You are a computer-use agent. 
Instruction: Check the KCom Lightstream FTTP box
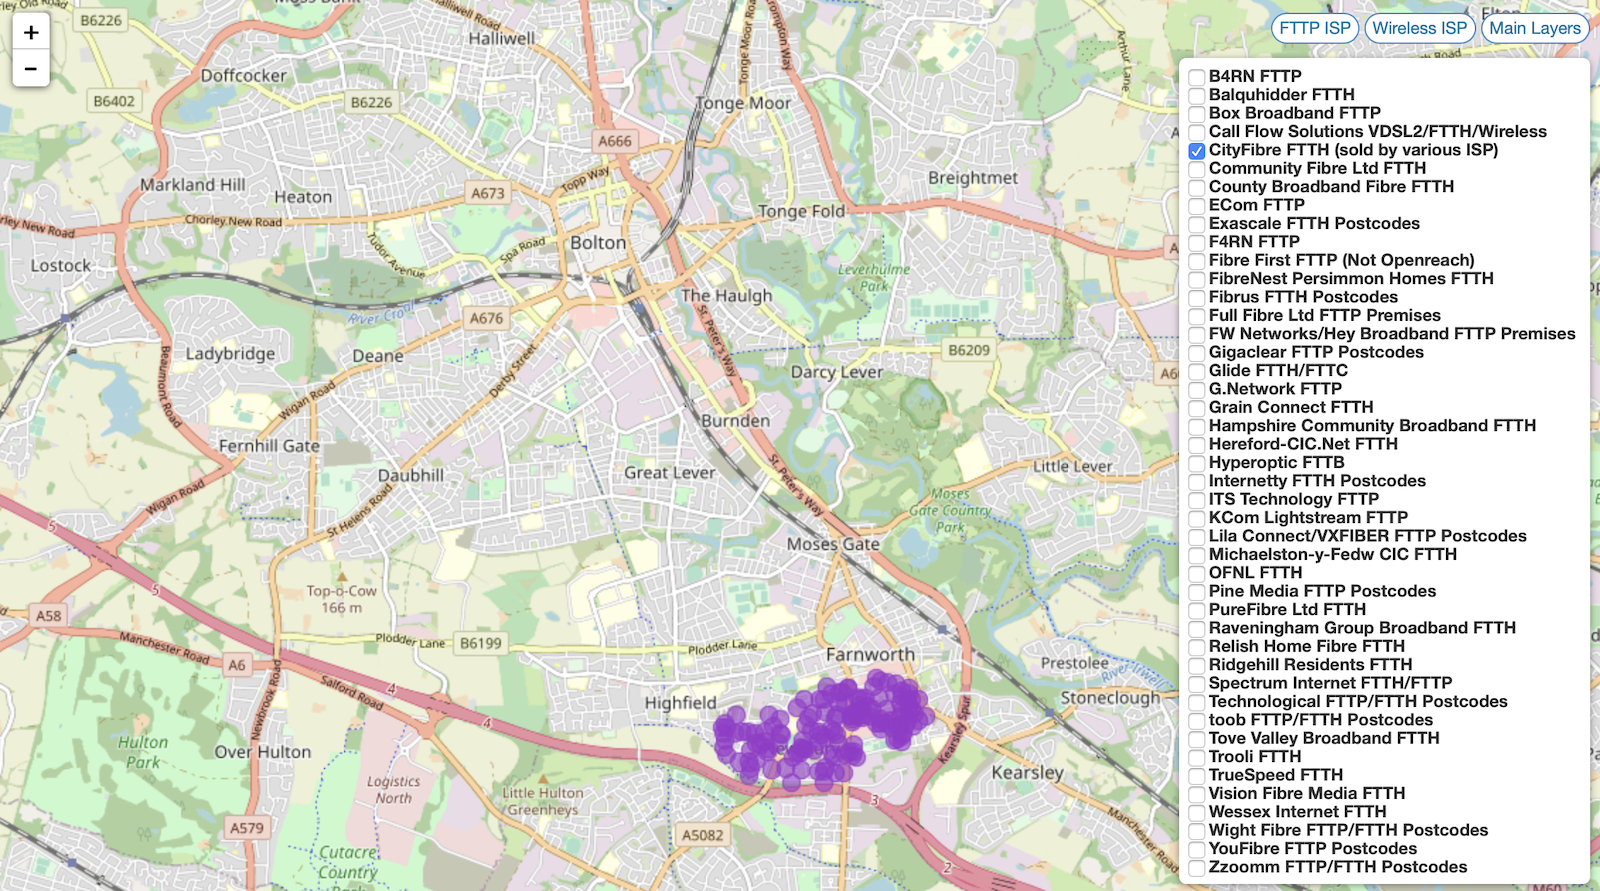[1196, 518]
